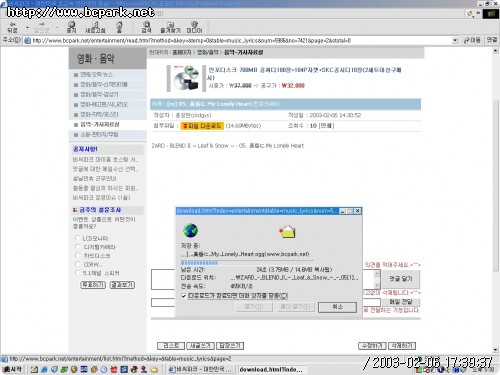The width and height of the screenshot is (500, 375).
Task: Click the 메일 전달 button
Action: point(401,302)
